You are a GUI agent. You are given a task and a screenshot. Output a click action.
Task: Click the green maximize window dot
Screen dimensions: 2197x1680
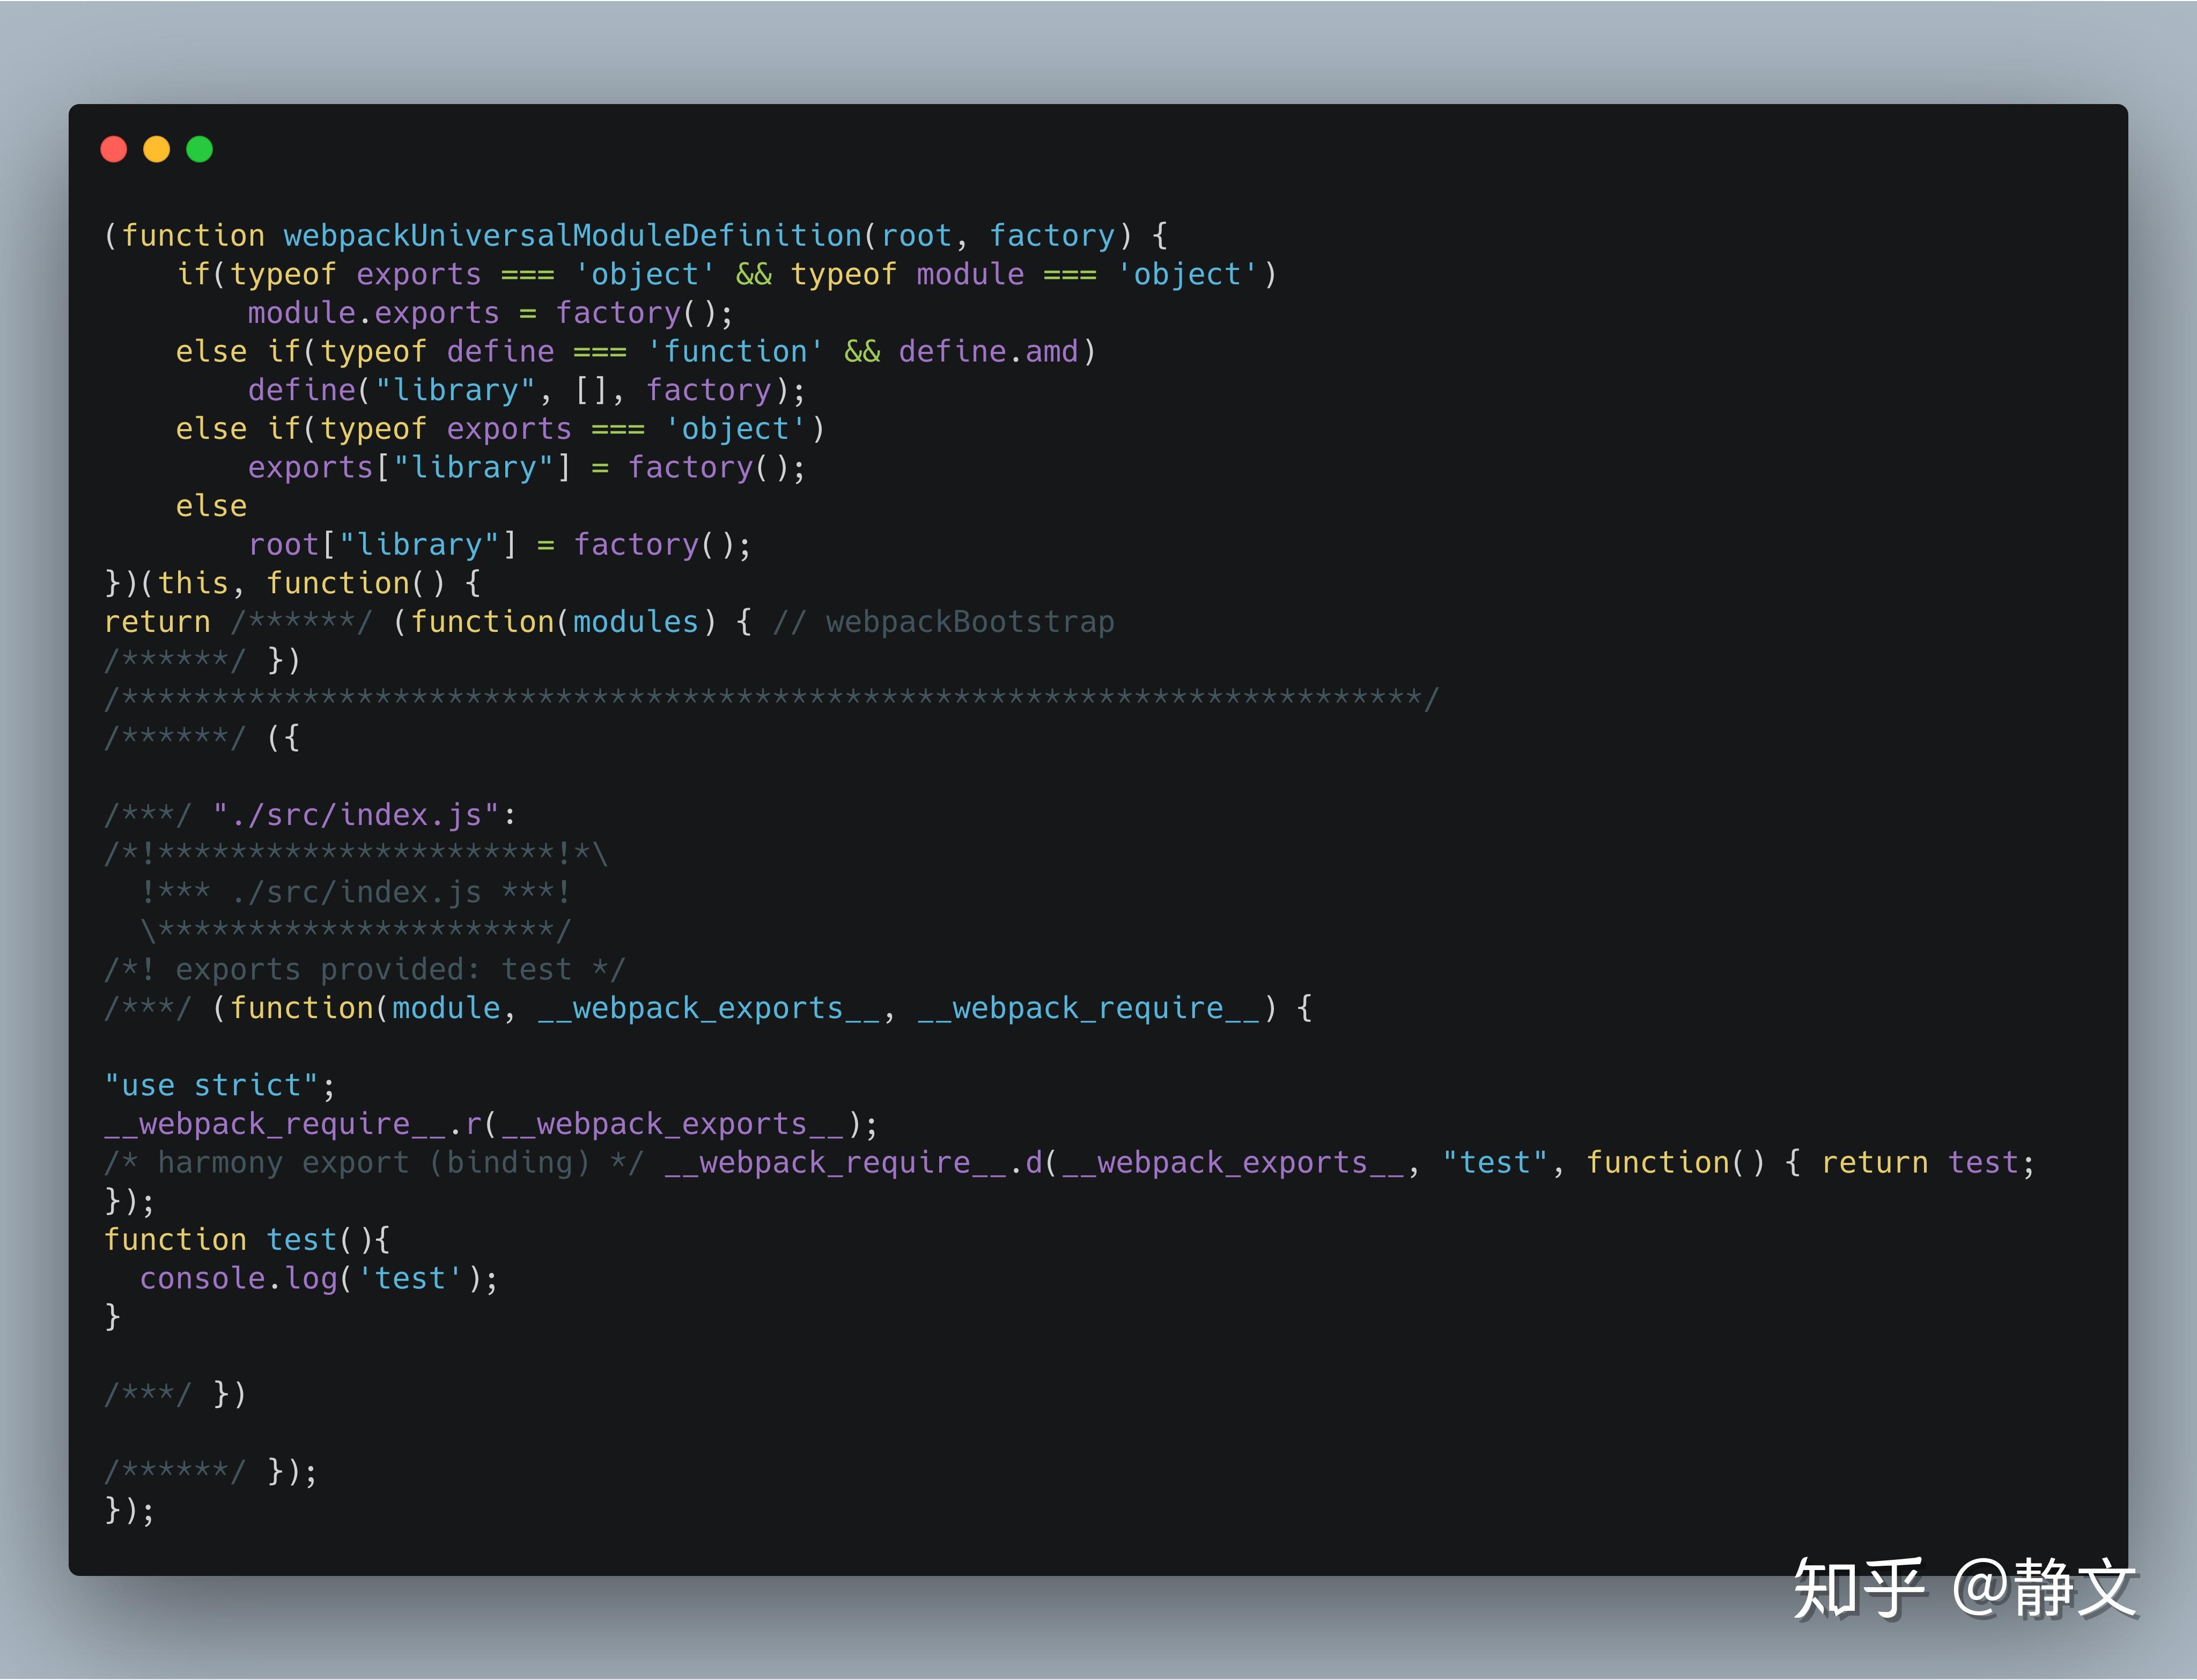pos(200,150)
